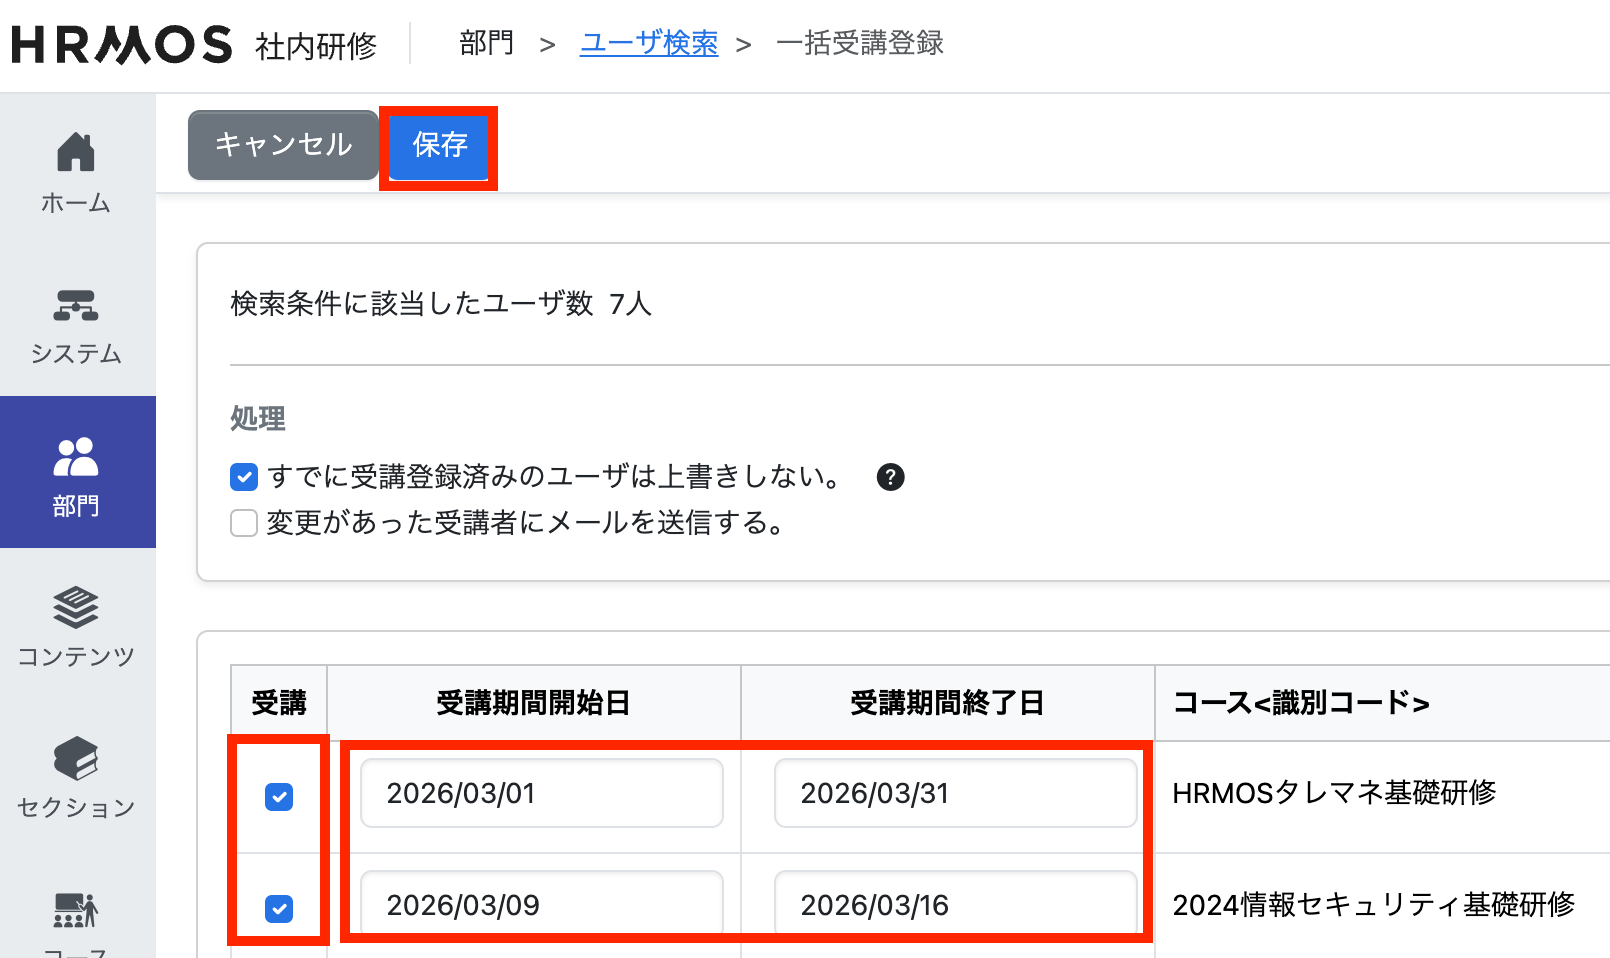Click the キャンセル button
This screenshot has width=1610, height=958.
pos(283,145)
